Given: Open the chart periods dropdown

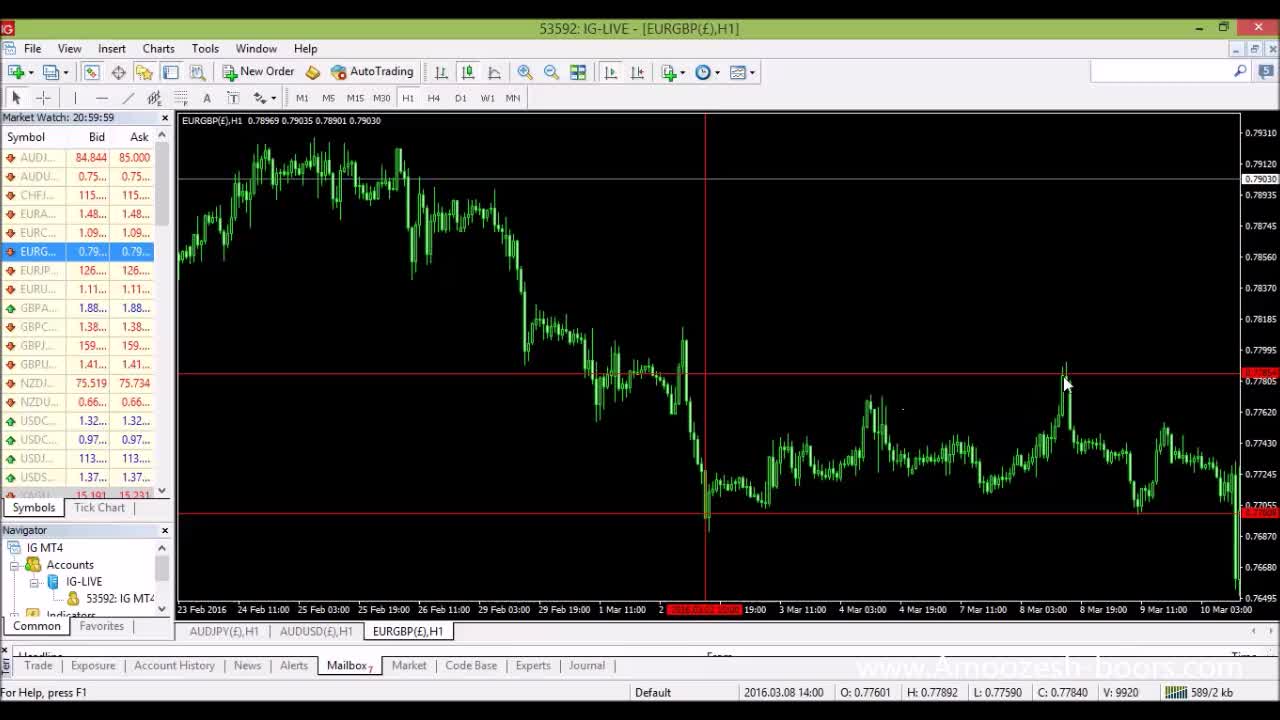Looking at the screenshot, I should coord(707,72).
